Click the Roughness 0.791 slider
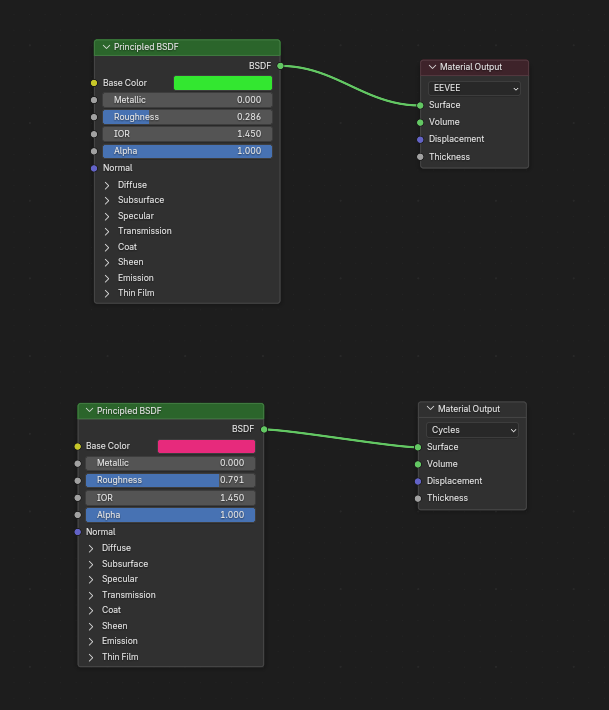The image size is (609, 710). click(171, 480)
